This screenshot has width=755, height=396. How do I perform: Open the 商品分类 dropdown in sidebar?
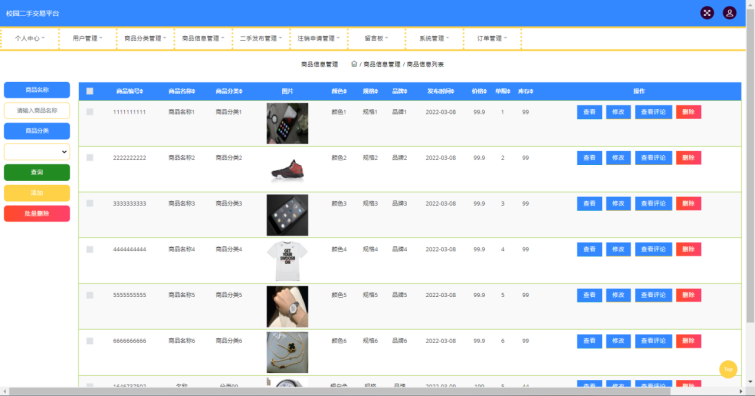[x=37, y=152]
